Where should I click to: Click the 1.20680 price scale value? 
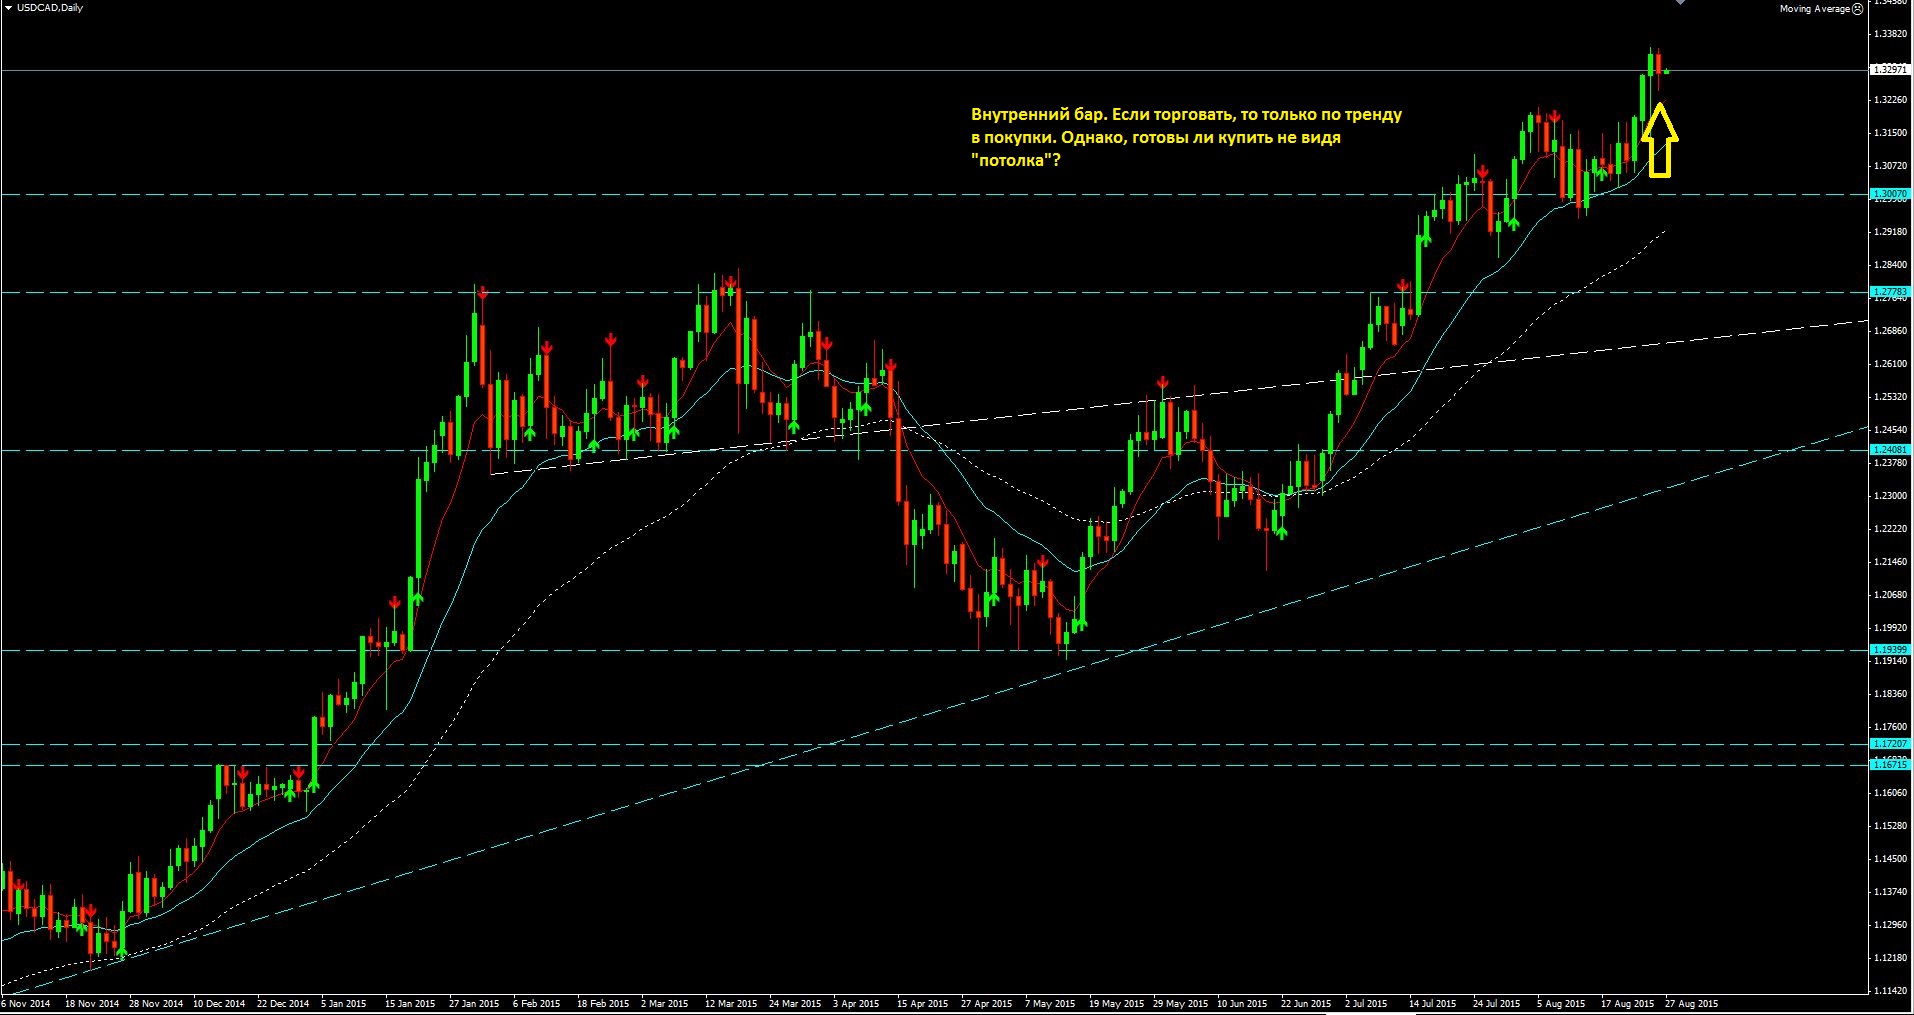coord(1889,594)
